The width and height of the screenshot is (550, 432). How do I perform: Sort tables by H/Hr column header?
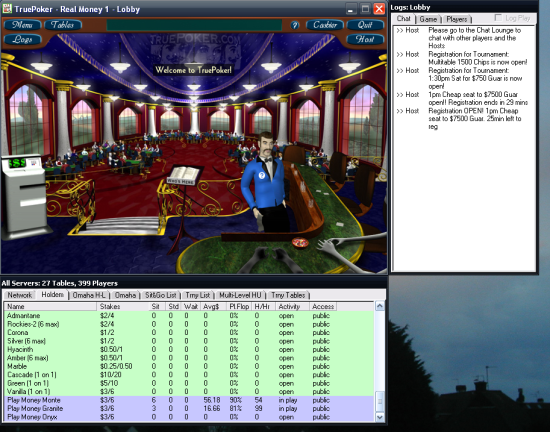(262, 306)
